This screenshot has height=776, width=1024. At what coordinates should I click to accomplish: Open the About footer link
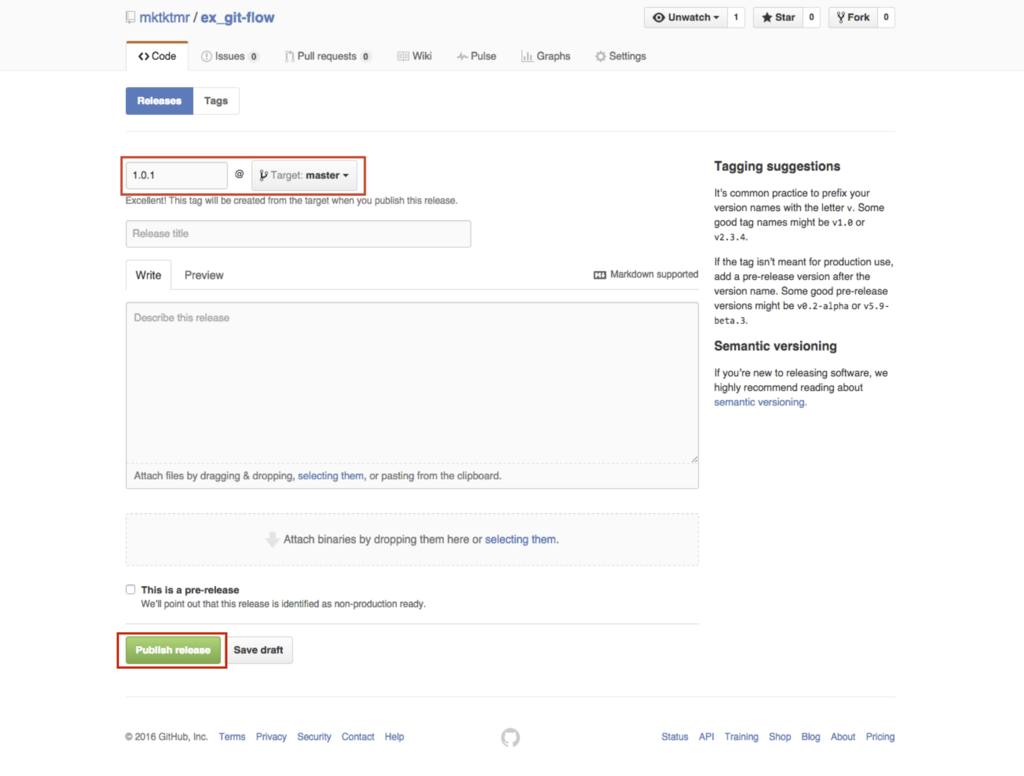point(842,737)
